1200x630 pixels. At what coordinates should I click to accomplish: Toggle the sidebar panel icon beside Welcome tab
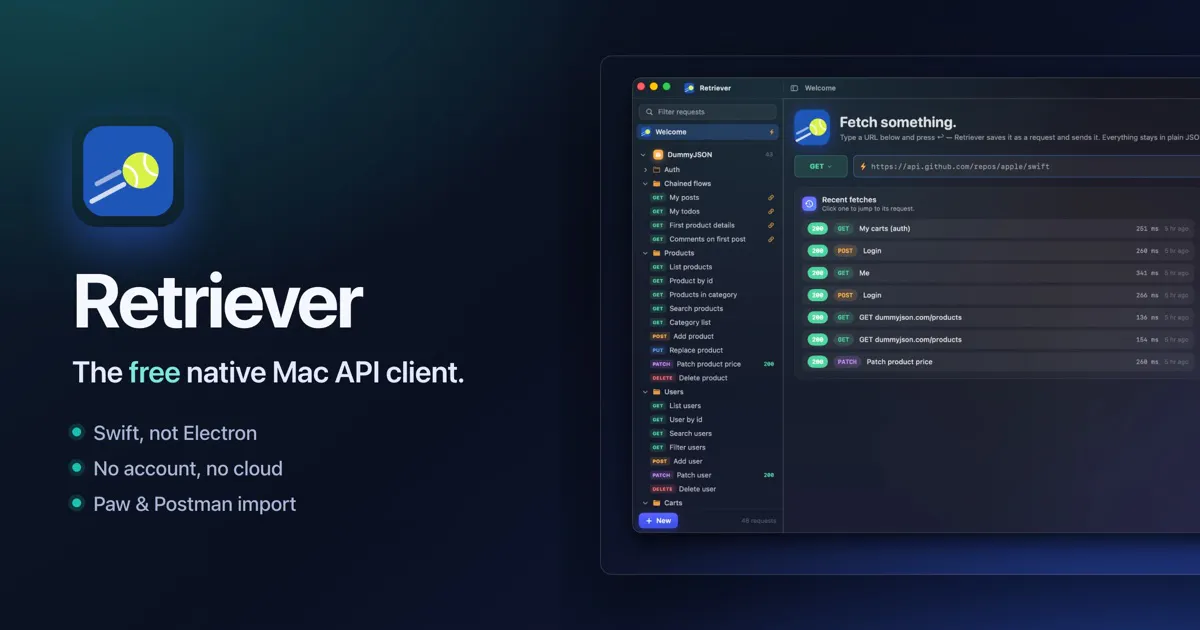[x=794, y=88]
